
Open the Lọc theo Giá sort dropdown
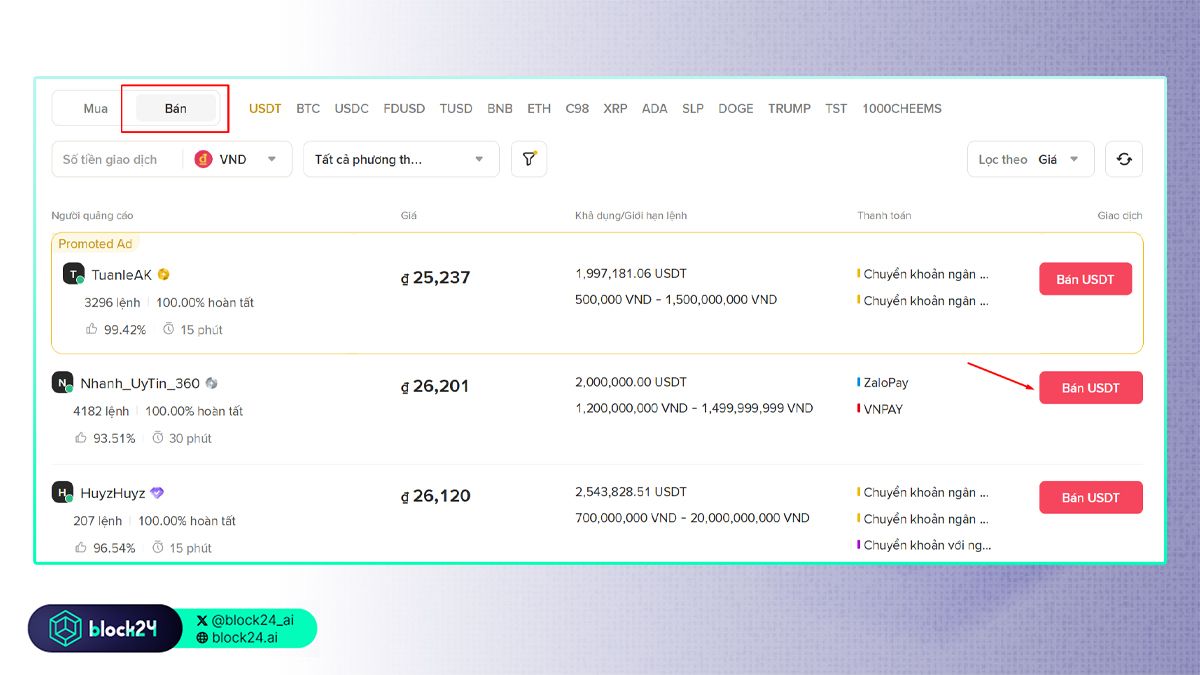point(1030,159)
